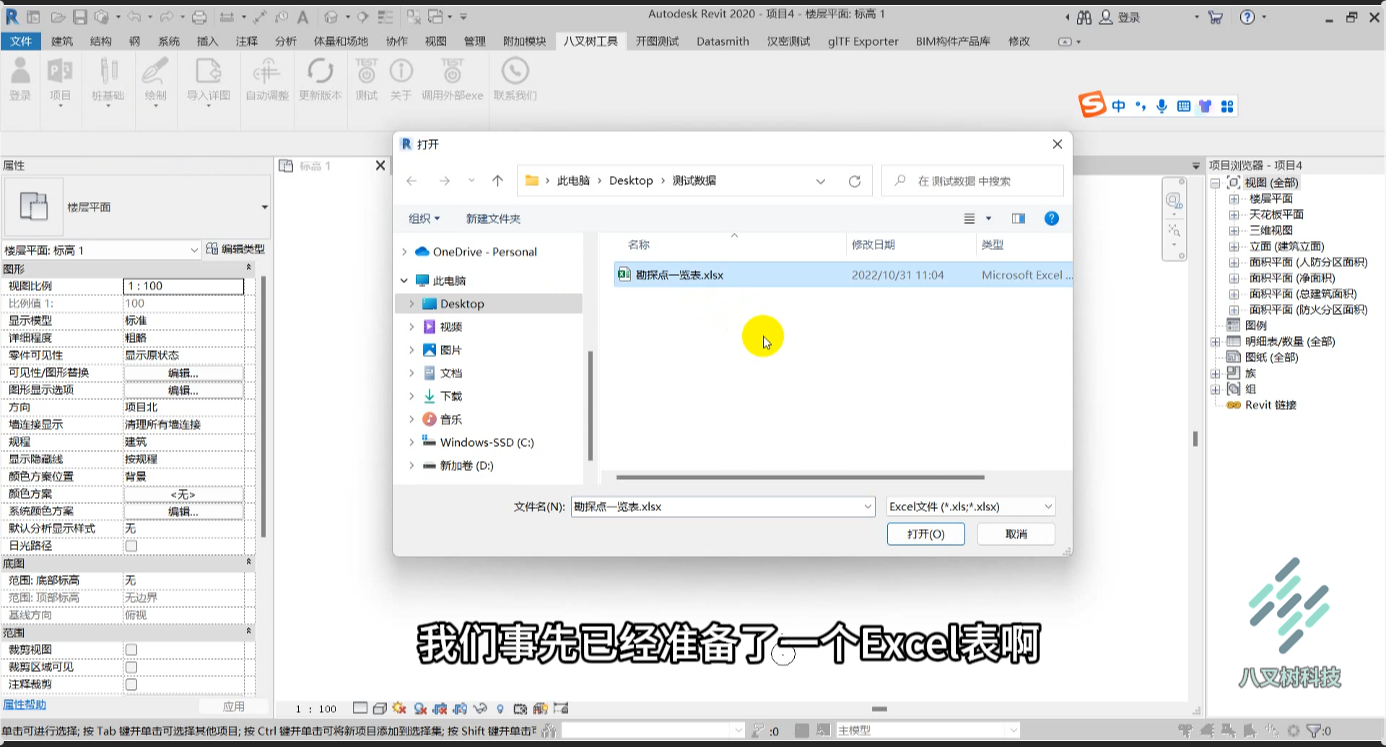Click the 打开(O) button
This screenshot has height=747, width=1386.
[926, 534]
